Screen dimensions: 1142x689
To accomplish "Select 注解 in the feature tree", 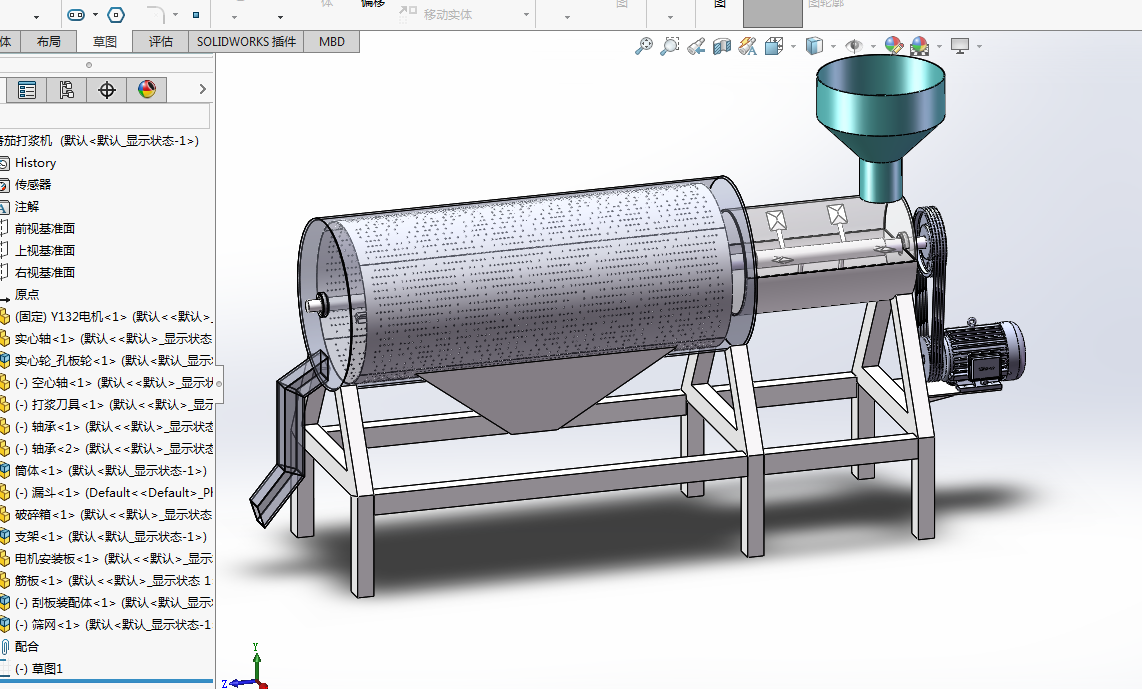I will coord(27,207).
